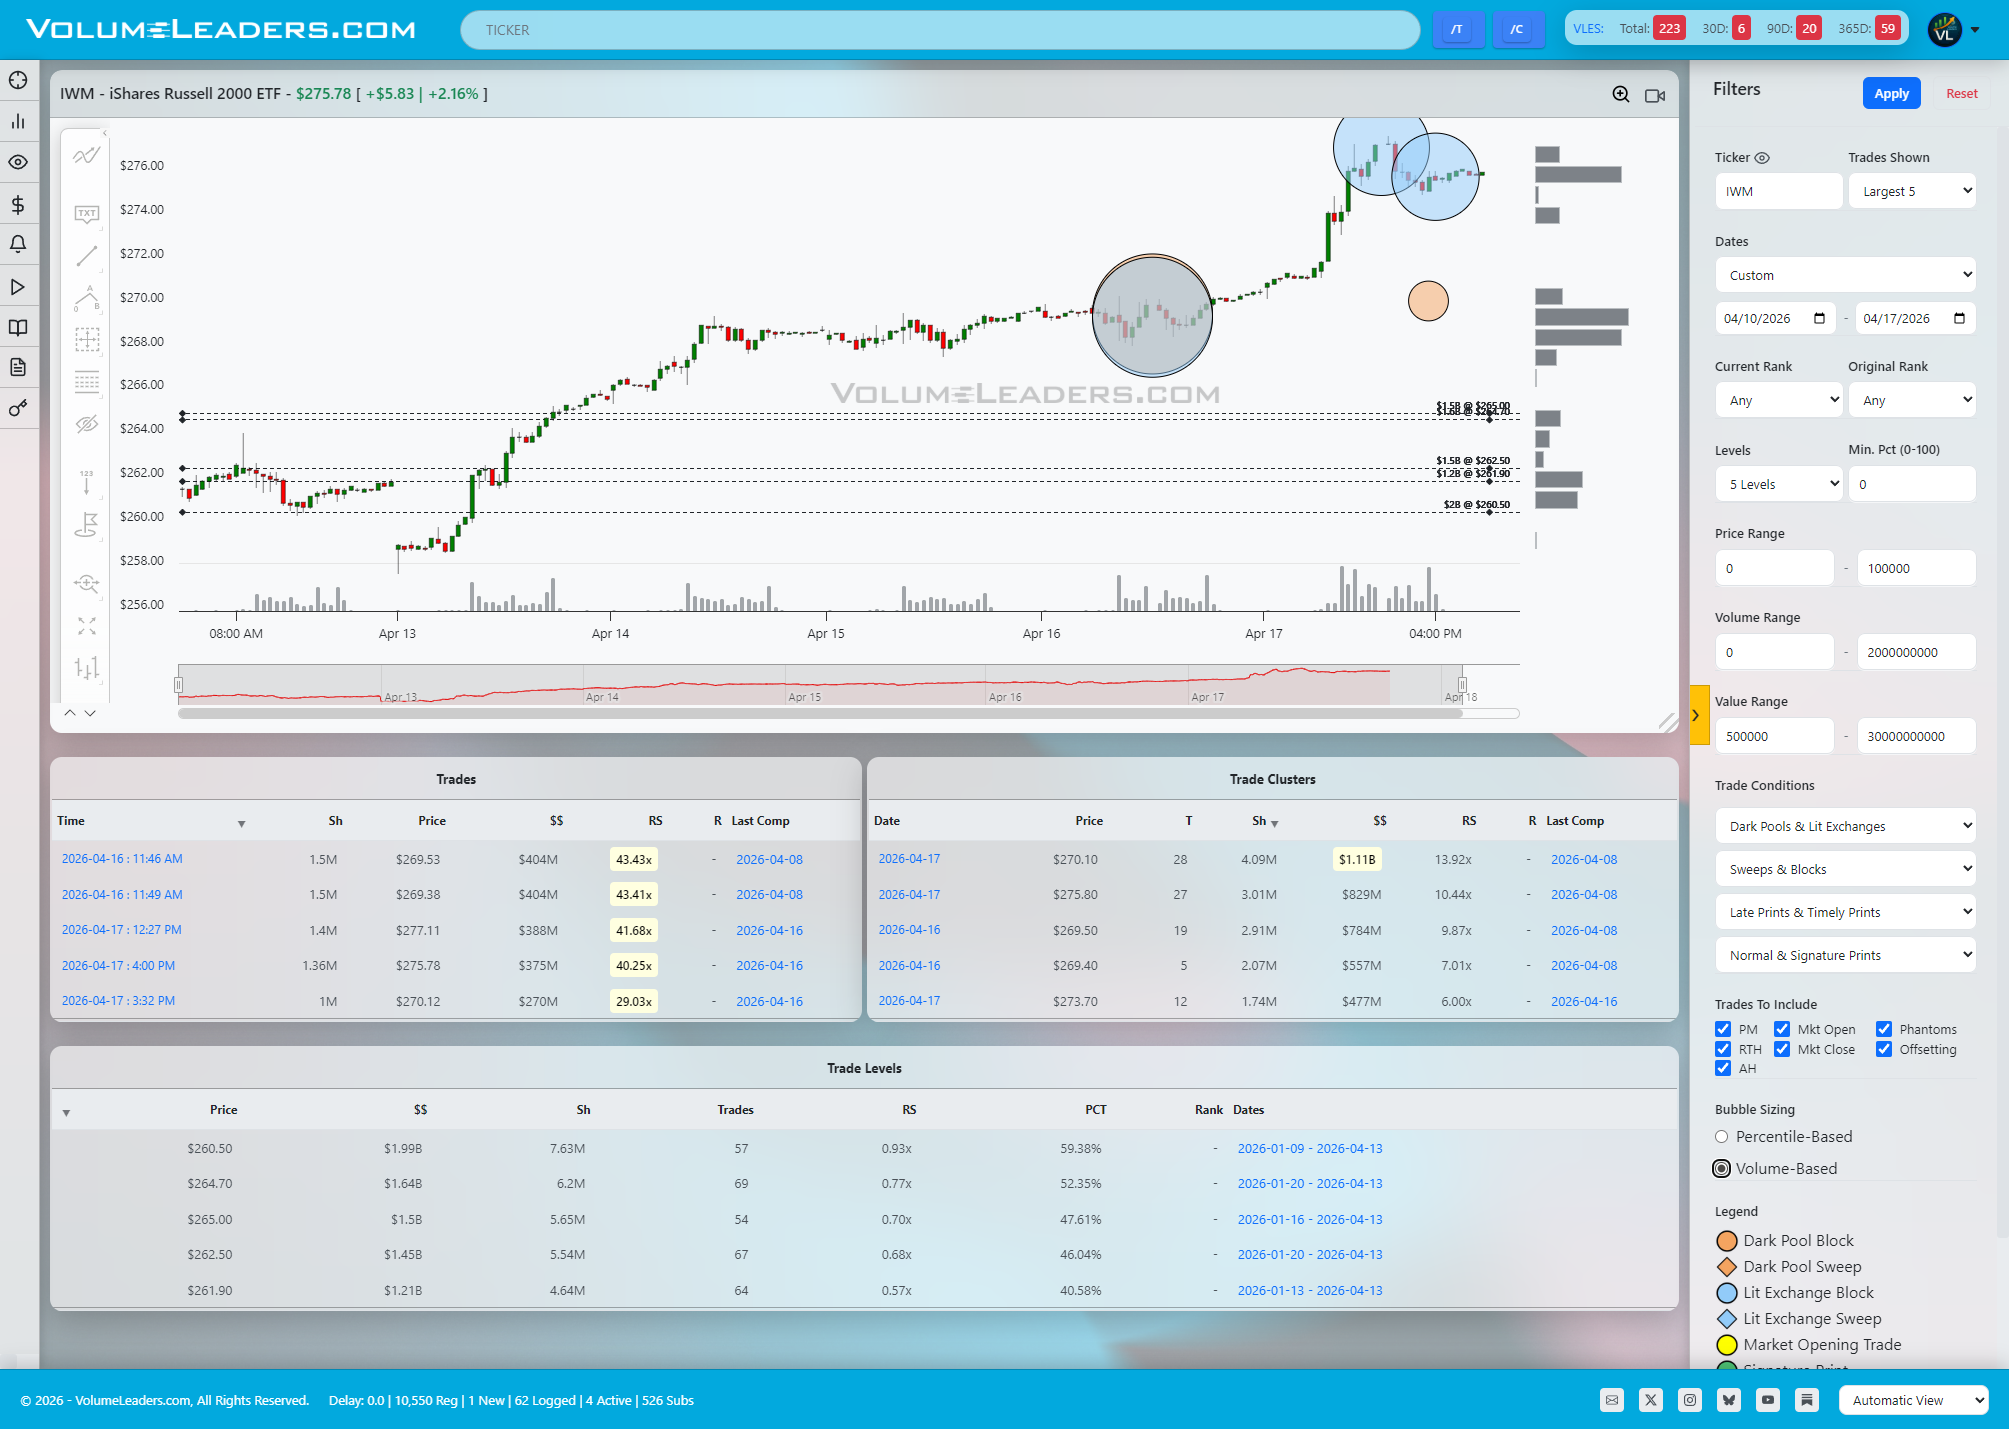Sort trade clusters by Sh column
Screen dimensions: 2009x1429
tap(1260, 821)
